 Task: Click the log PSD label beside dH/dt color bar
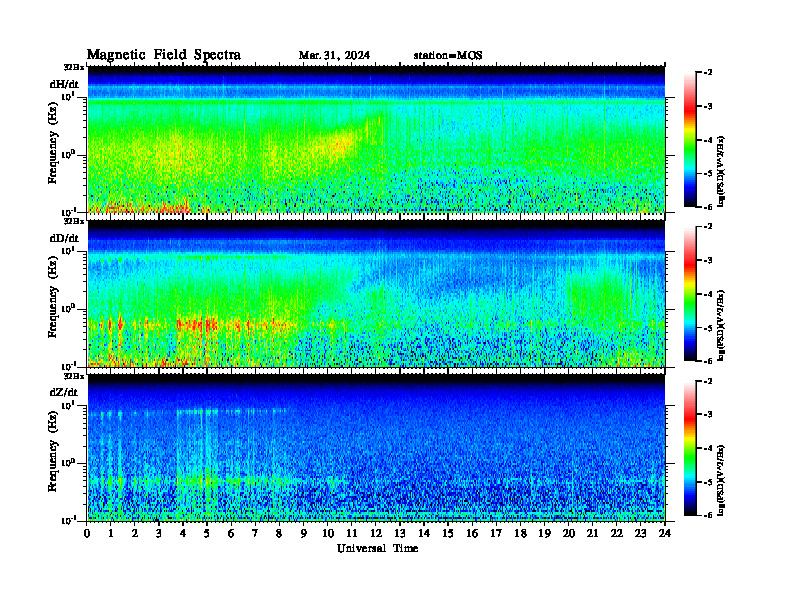pyautogui.click(x=721, y=171)
